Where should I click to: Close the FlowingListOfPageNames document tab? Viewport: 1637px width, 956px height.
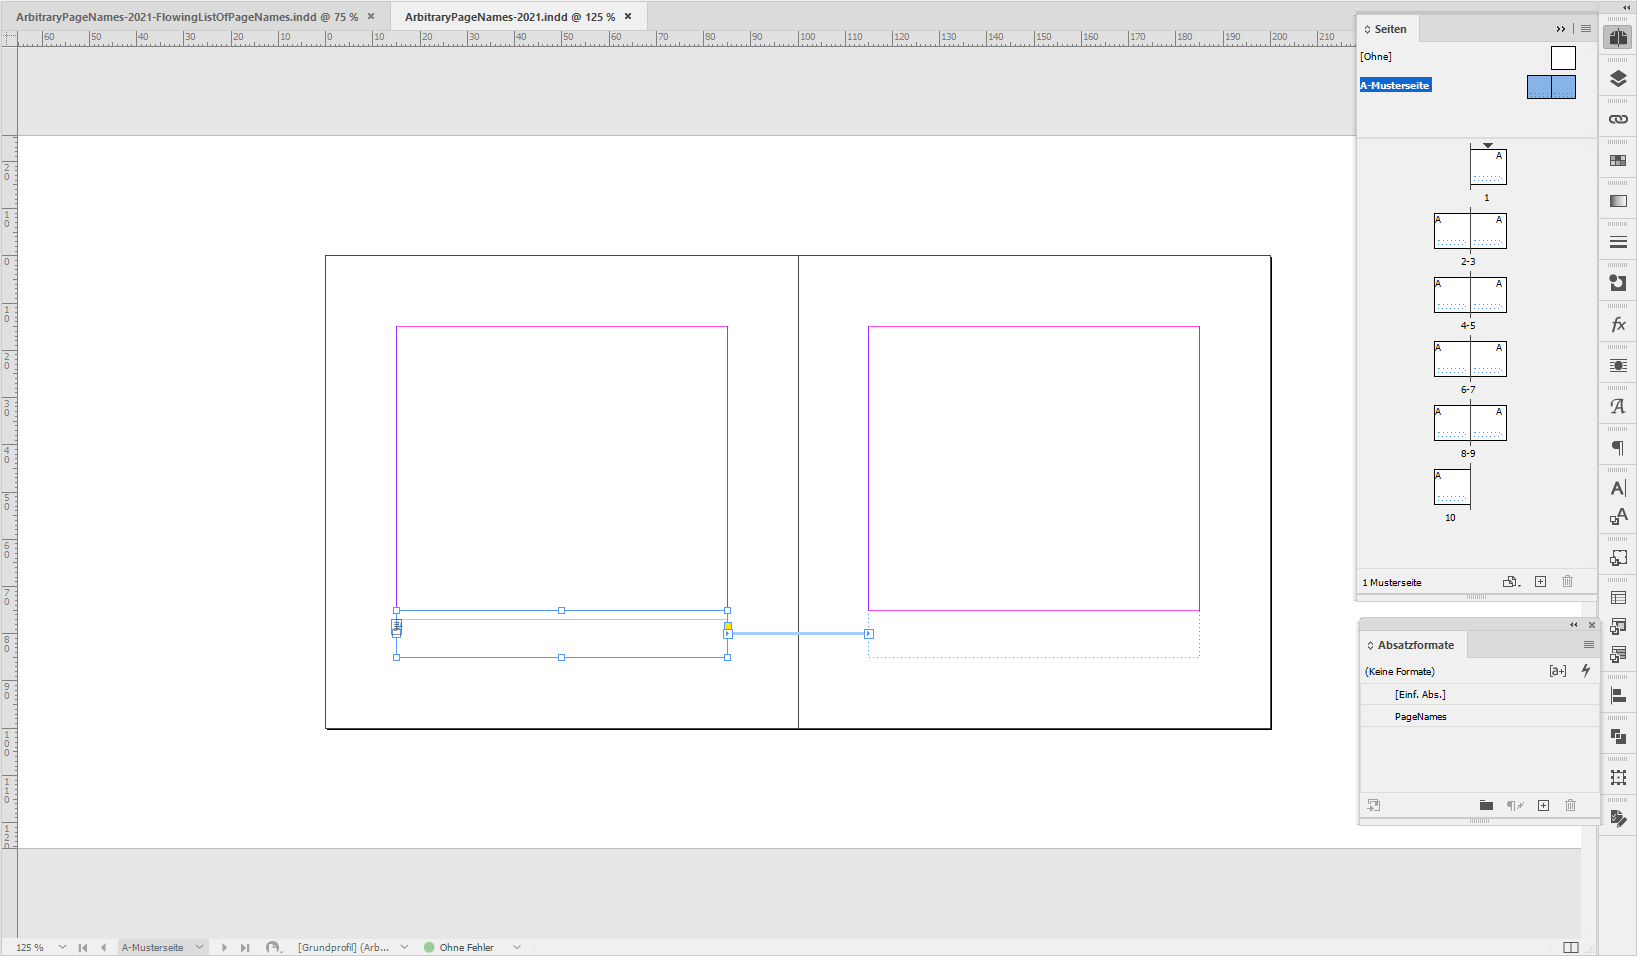[371, 16]
